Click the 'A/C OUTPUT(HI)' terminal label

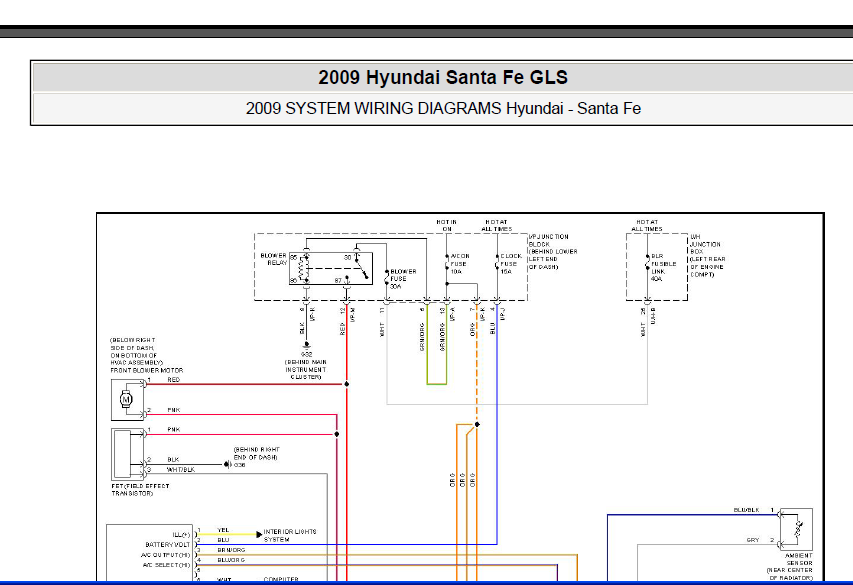click(165, 555)
